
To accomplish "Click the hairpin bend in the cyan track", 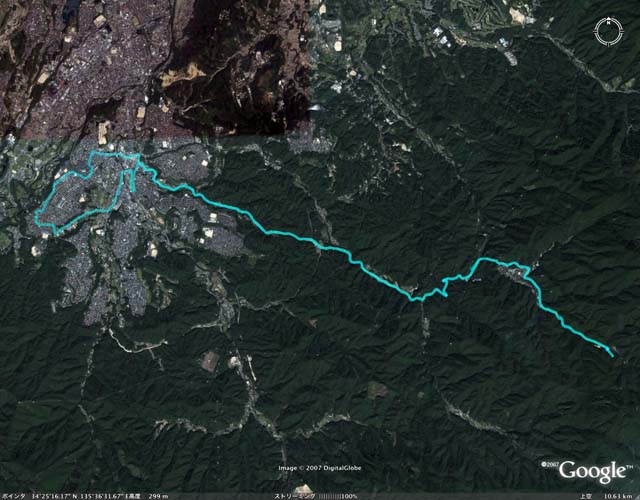I will tap(445, 293).
